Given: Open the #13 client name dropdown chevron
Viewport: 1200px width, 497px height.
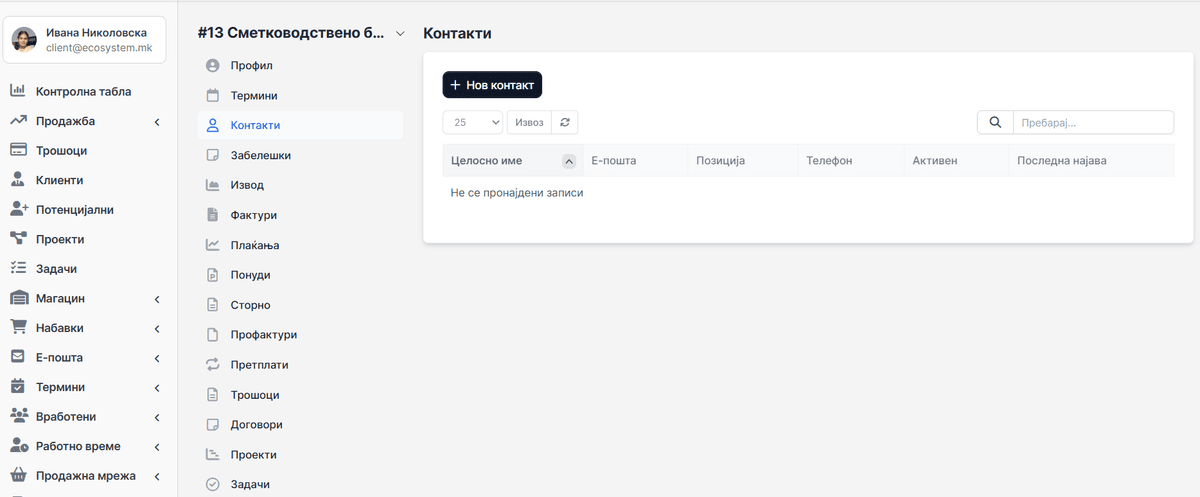Looking at the screenshot, I should click(401, 33).
